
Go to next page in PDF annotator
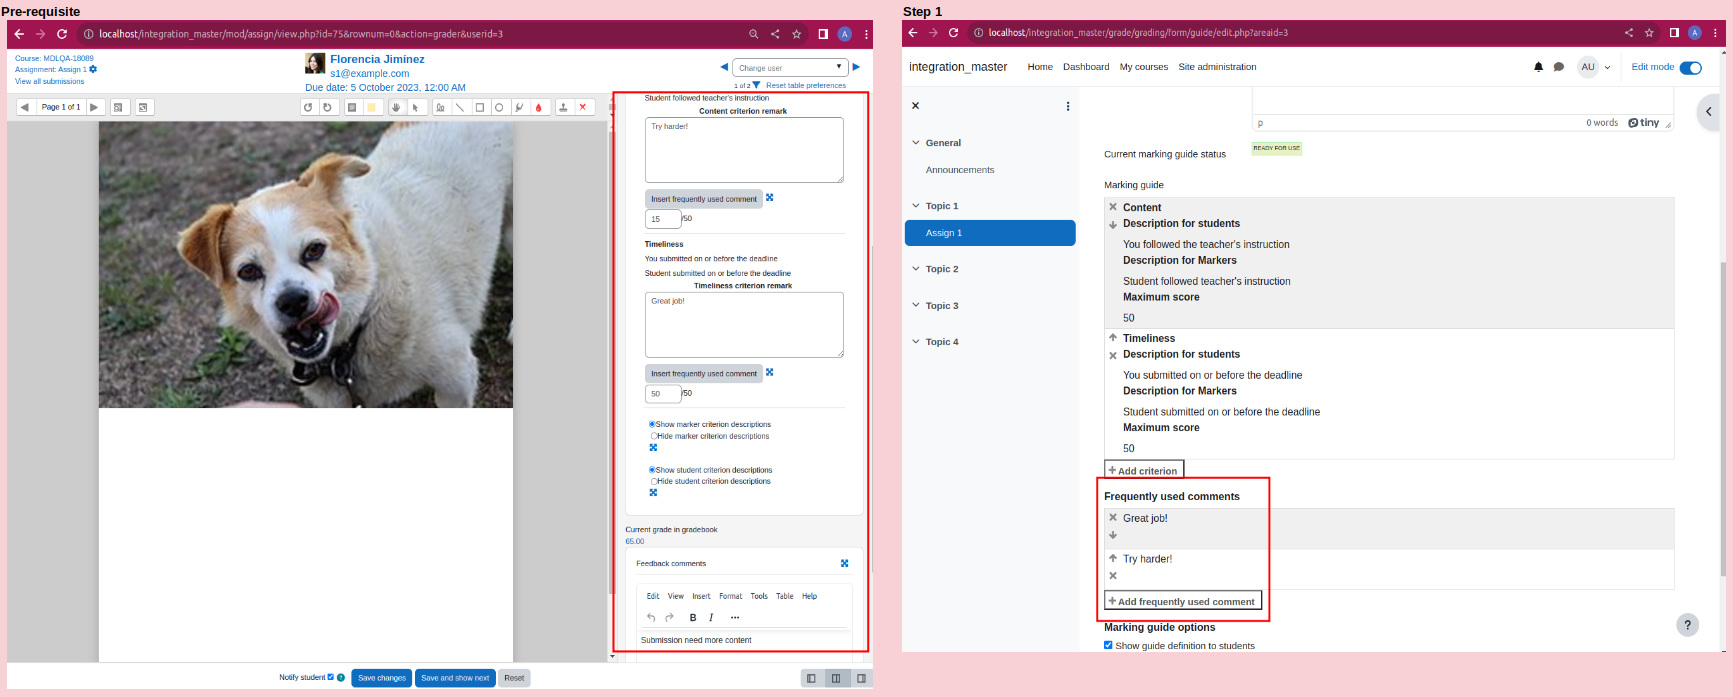tap(95, 107)
